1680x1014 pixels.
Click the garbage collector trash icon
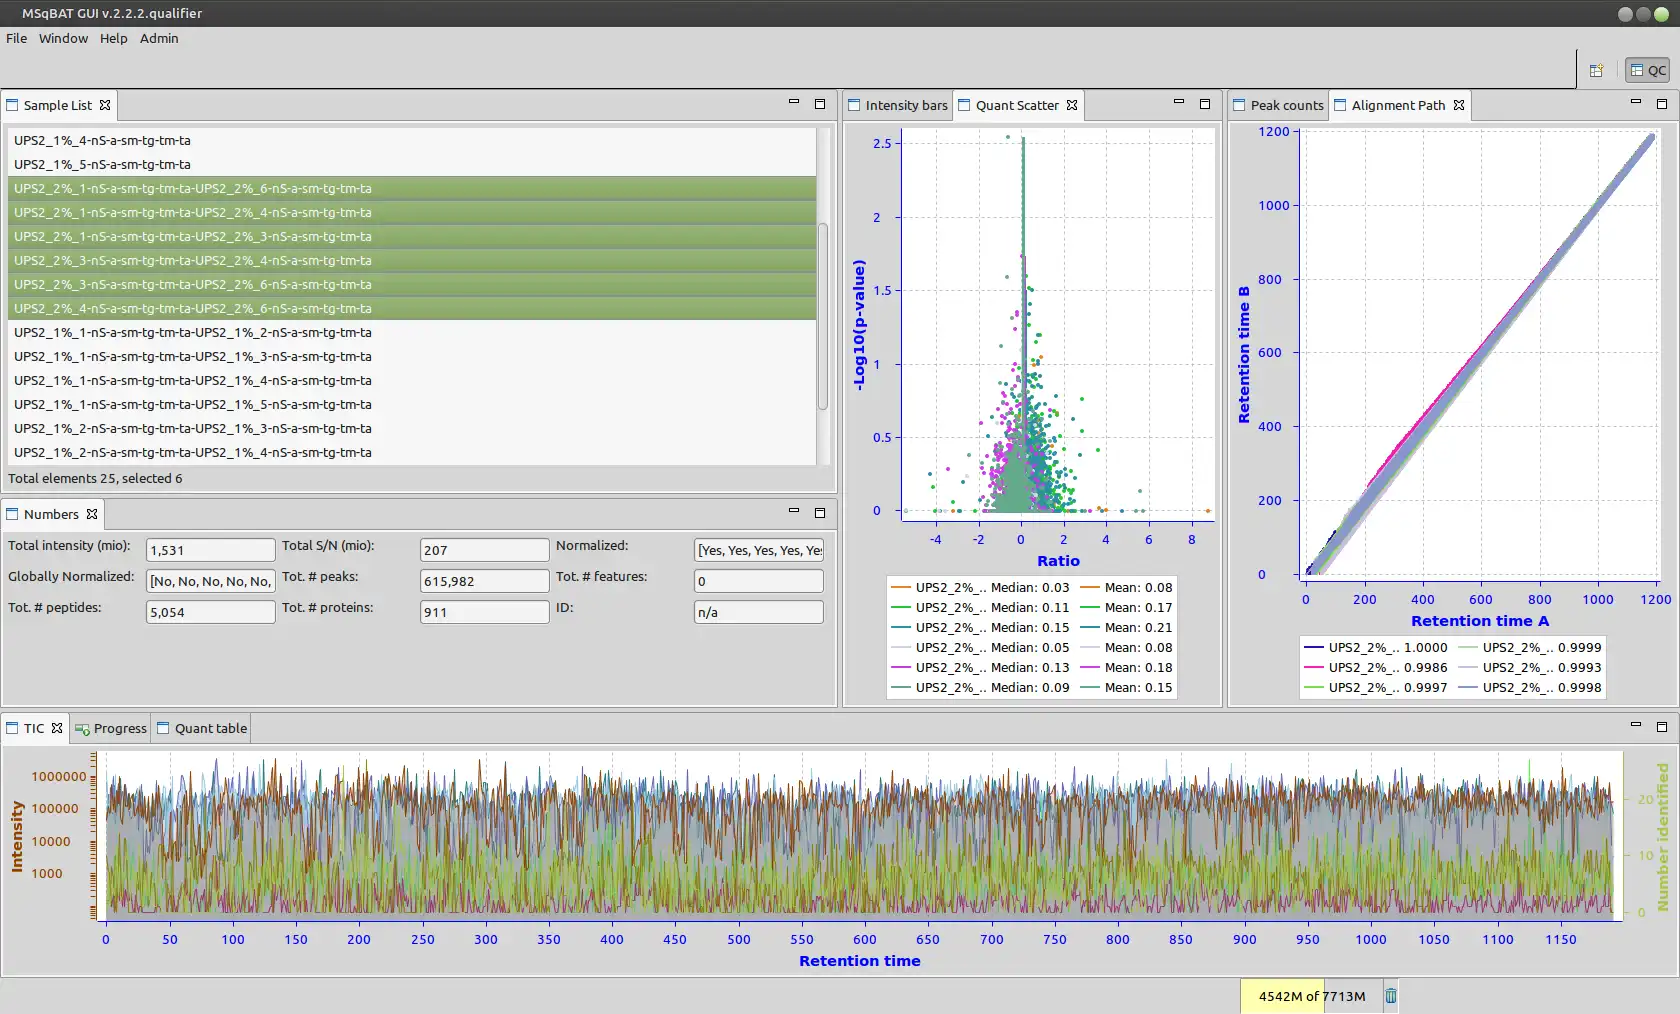(x=1390, y=995)
